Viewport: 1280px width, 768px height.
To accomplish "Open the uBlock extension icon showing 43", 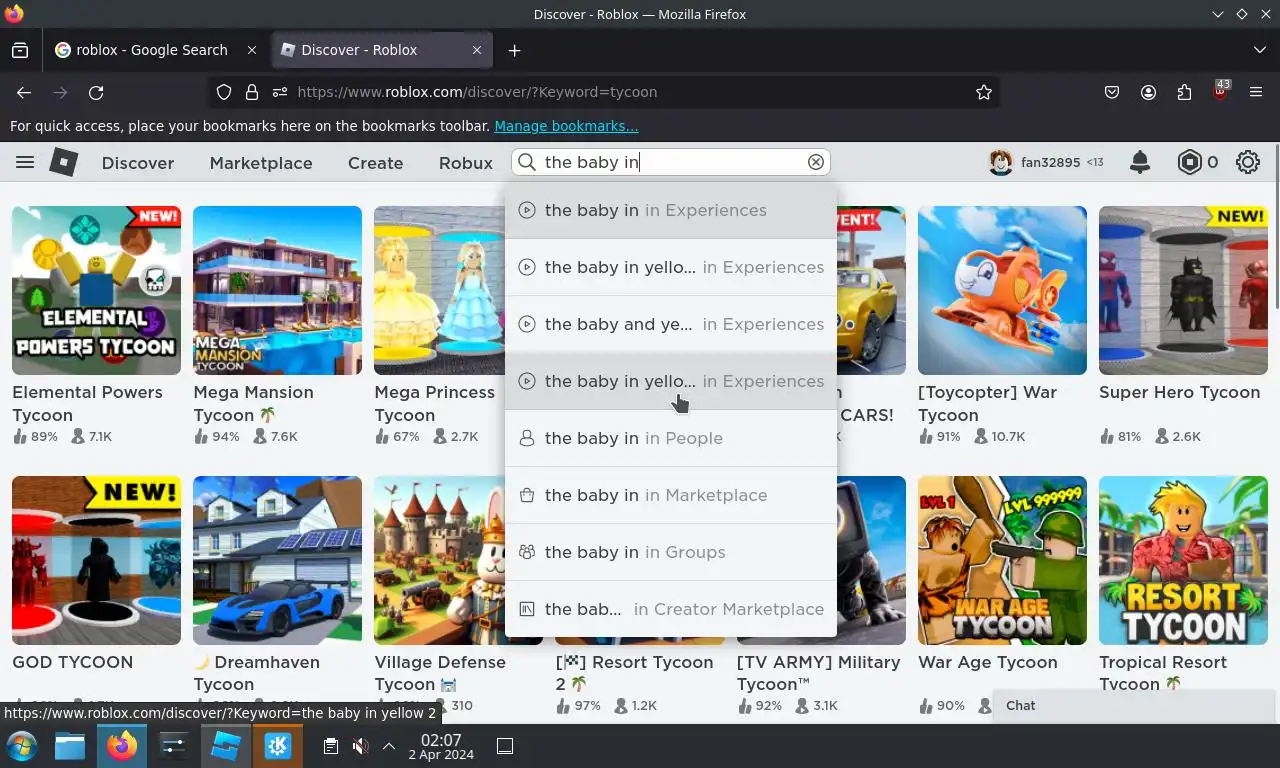I will tap(1220, 91).
